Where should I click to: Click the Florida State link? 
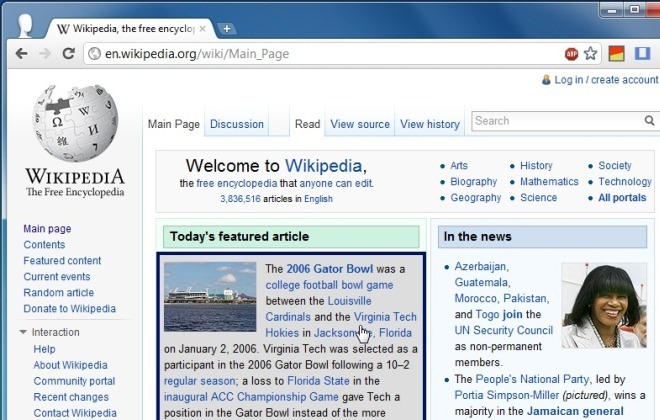318,381
